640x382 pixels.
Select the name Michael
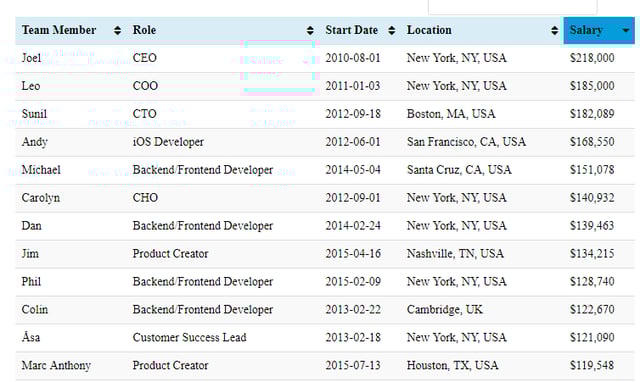[x=41, y=170]
